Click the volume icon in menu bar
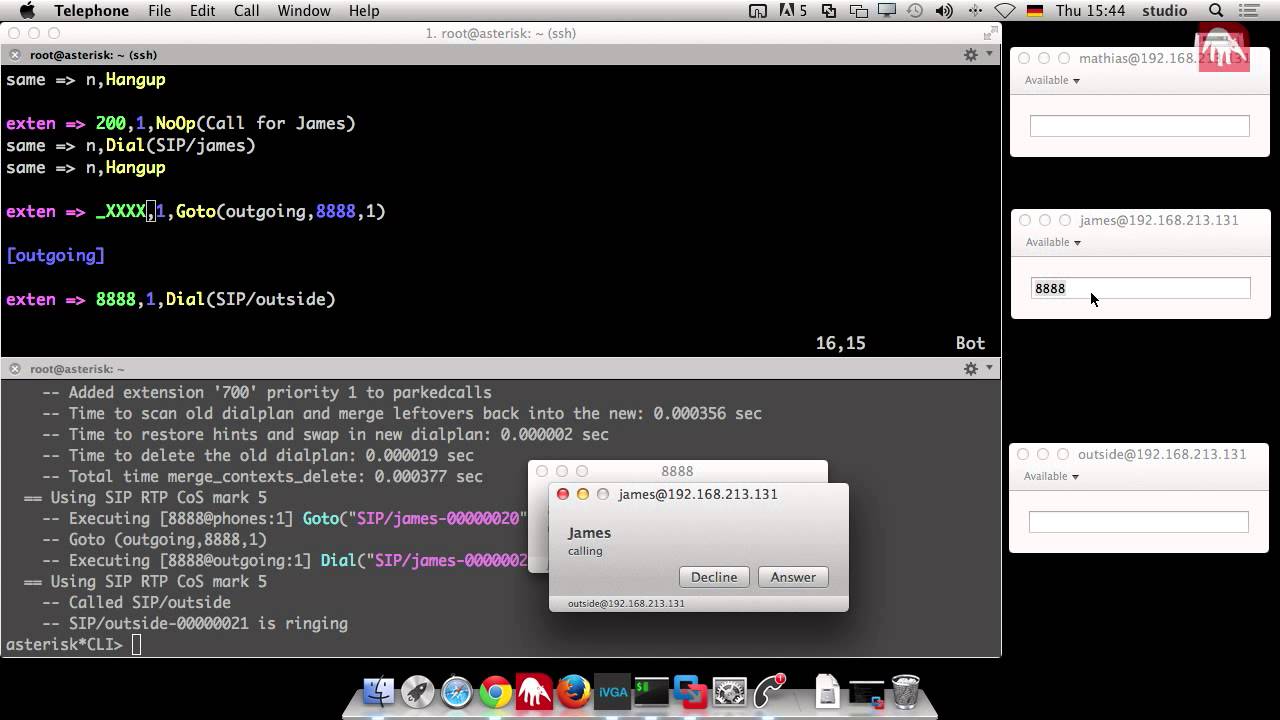 pyautogui.click(x=946, y=11)
